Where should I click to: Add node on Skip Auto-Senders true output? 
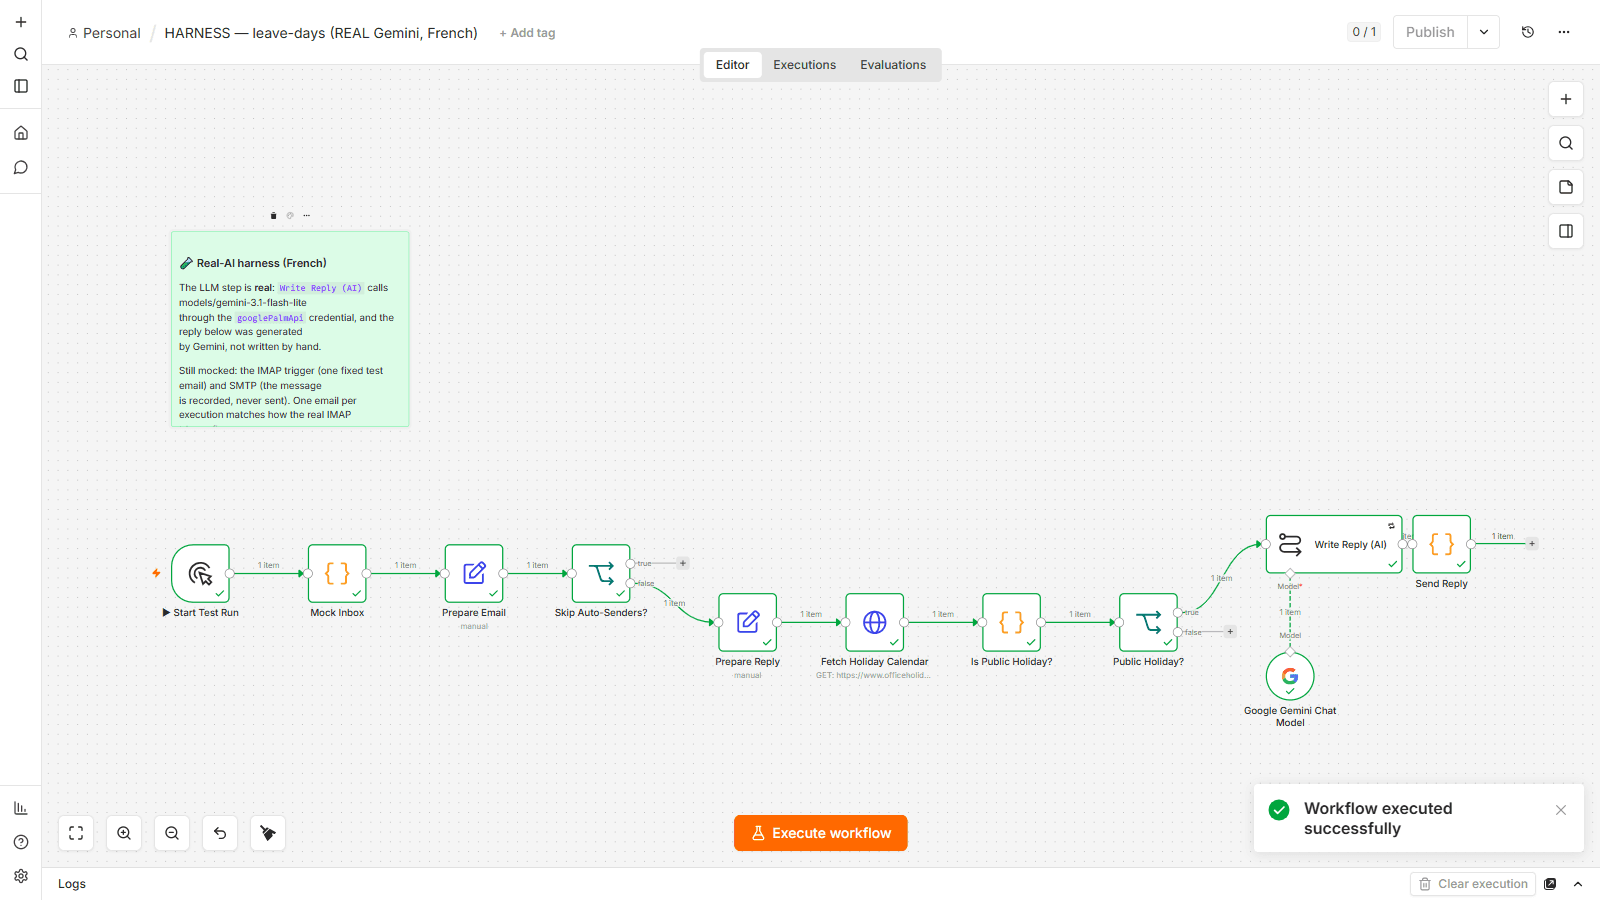click(683, 563)
